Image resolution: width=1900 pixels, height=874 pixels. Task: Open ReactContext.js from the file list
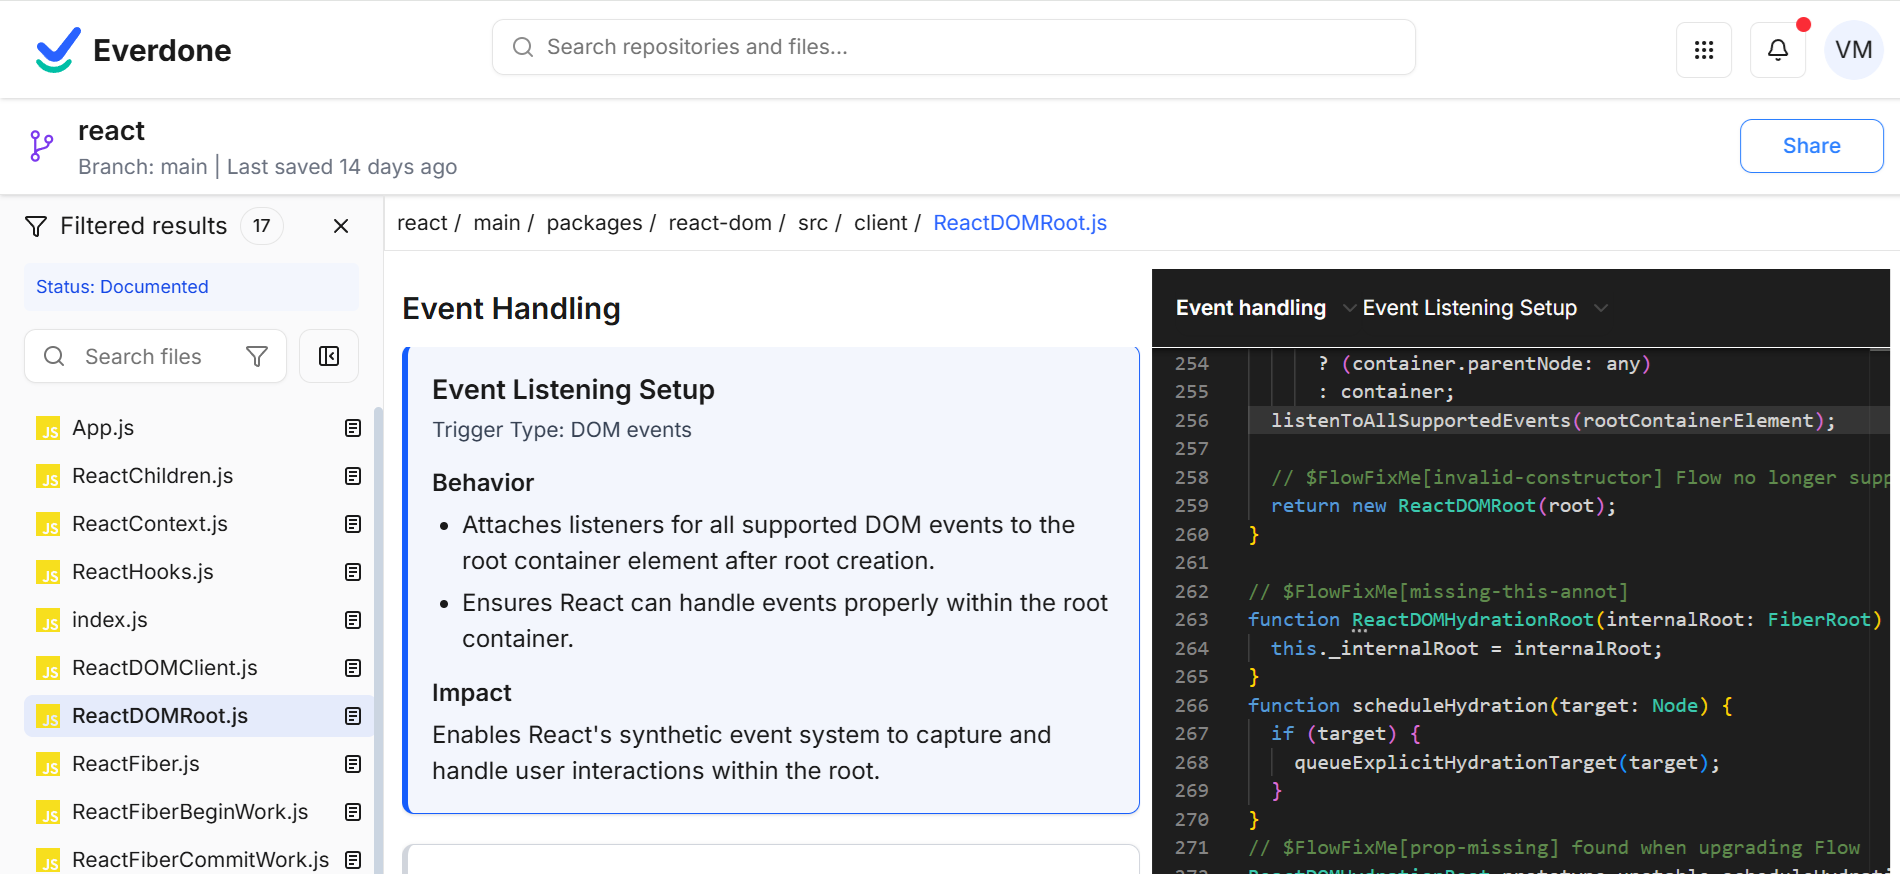pyautogui.click(x=150, y=524)
